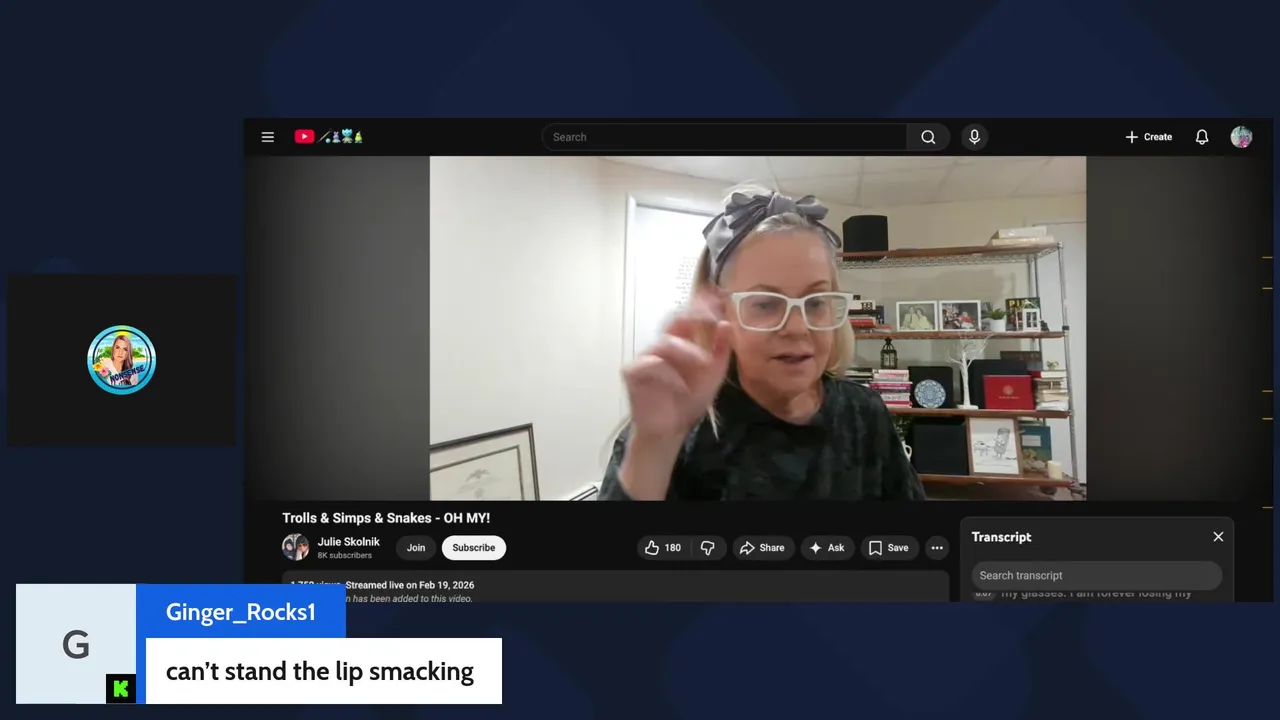Click the Ginger_Rocks1 chat username
This screenshot has width=1280, height=720.
[x=241, y=612]
